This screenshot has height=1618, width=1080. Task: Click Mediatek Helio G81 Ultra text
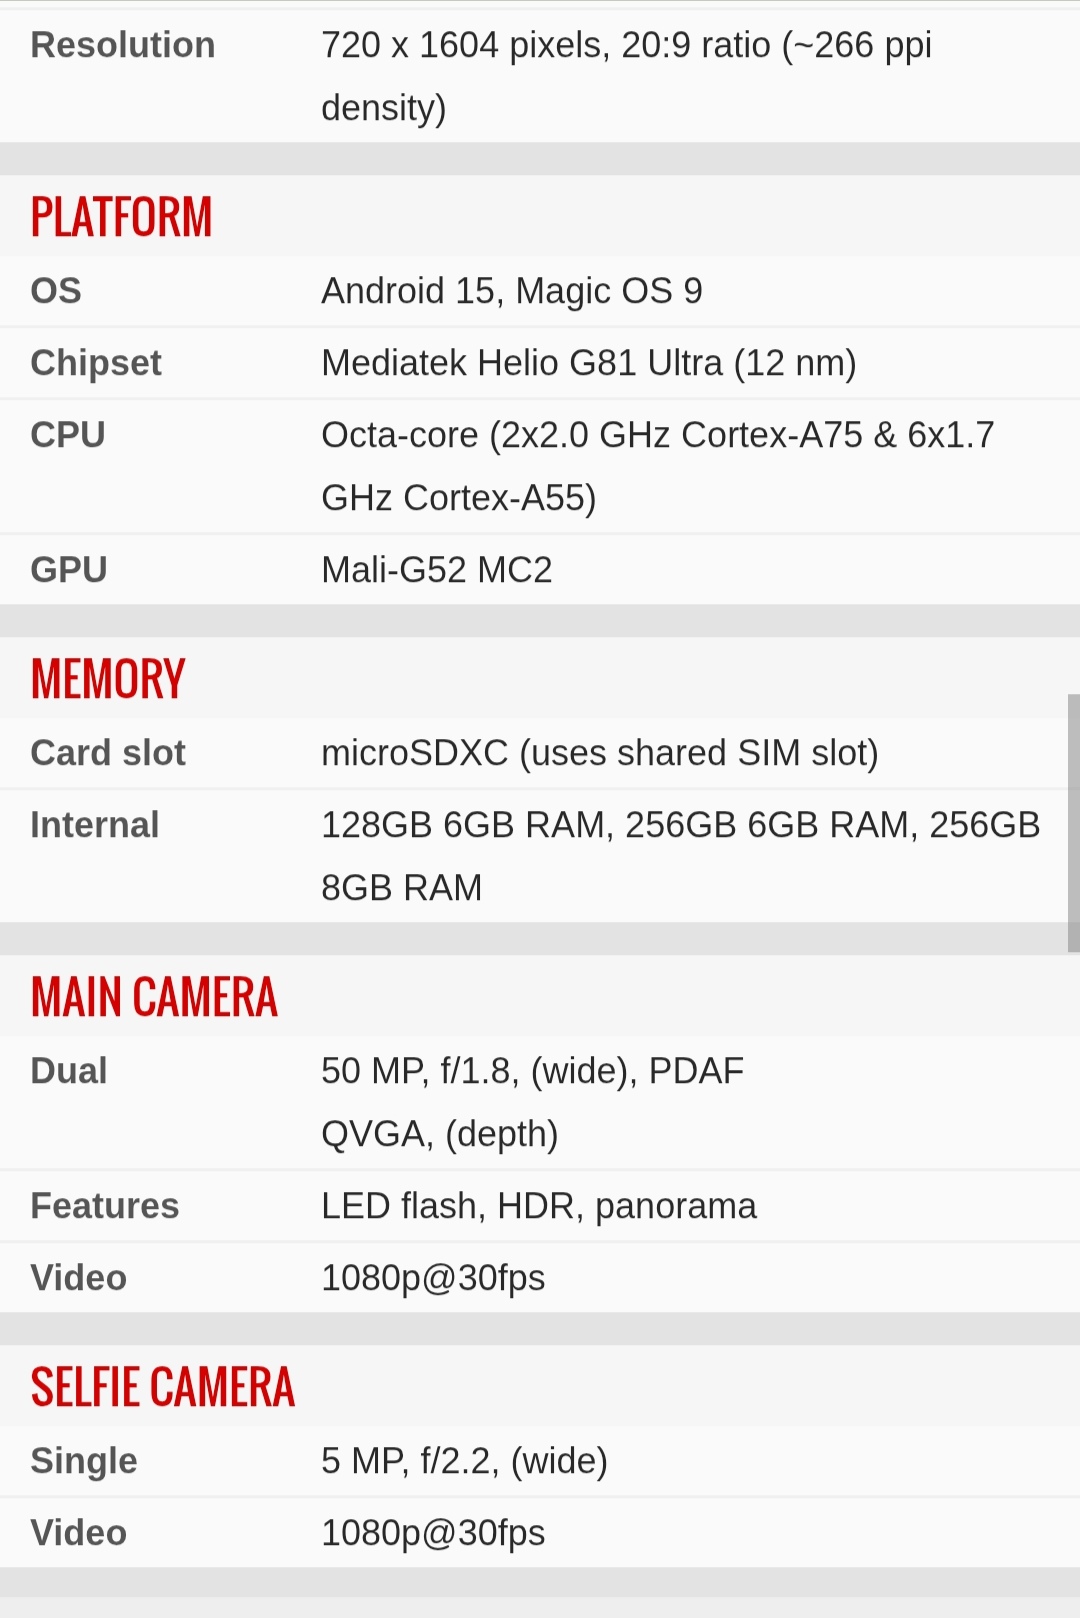point(522,363)
